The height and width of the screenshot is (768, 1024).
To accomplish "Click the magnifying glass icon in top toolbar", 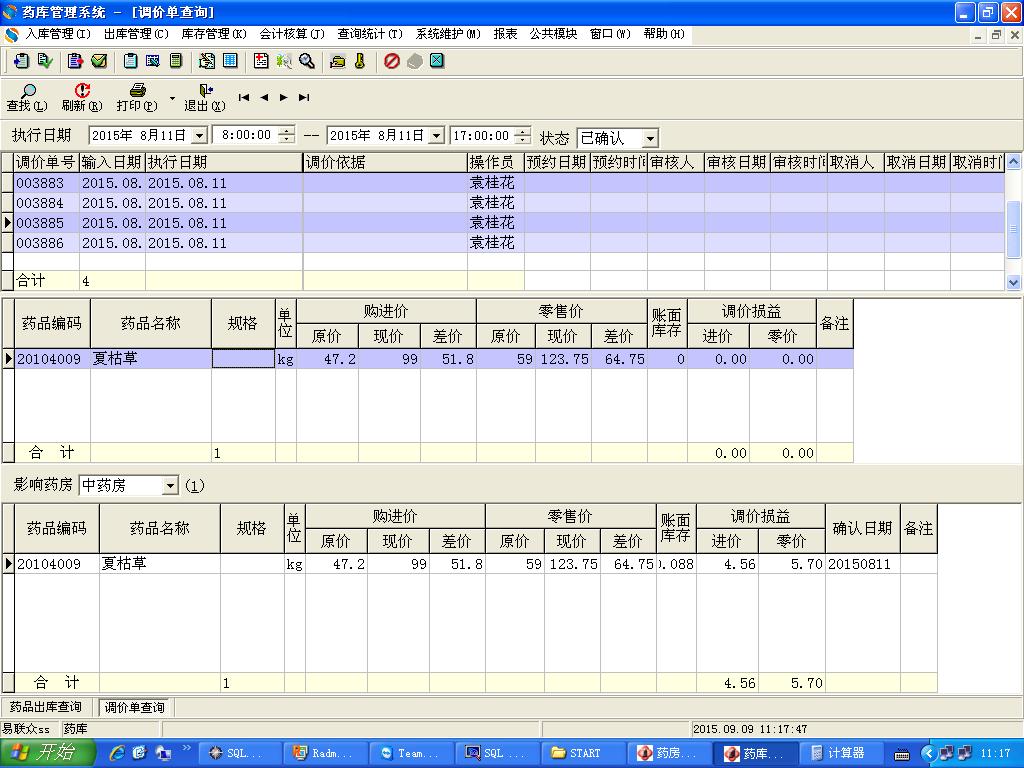I will (x=307, y=61).
